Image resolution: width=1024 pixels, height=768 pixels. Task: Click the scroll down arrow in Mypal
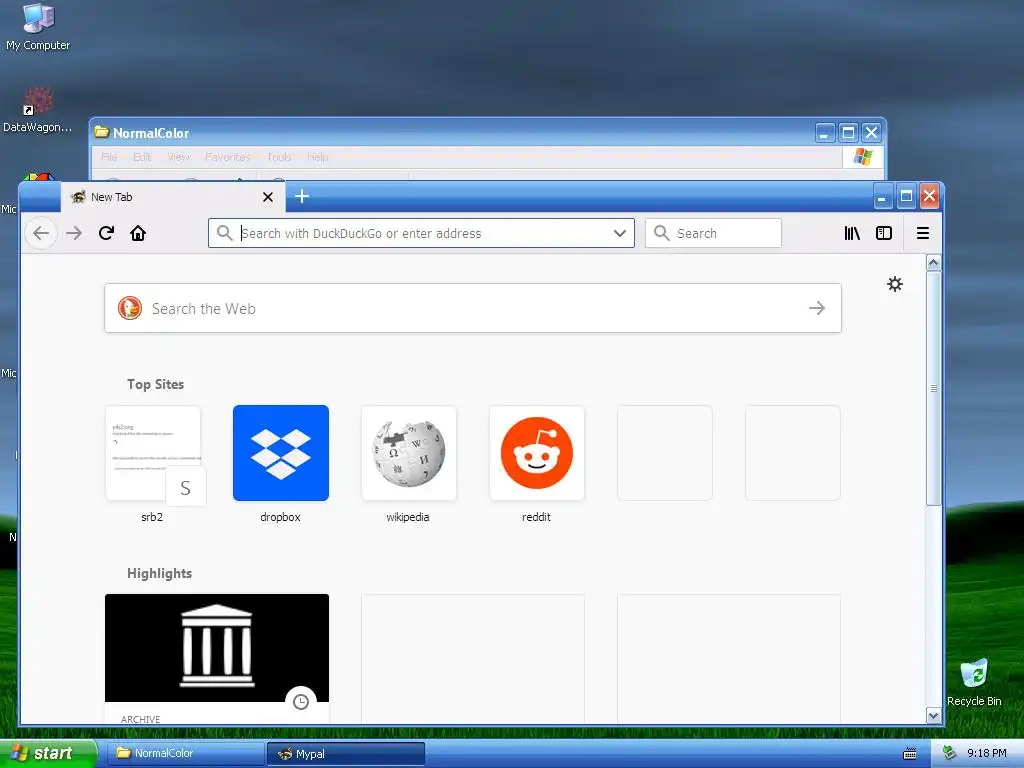[x=934, y=716]
